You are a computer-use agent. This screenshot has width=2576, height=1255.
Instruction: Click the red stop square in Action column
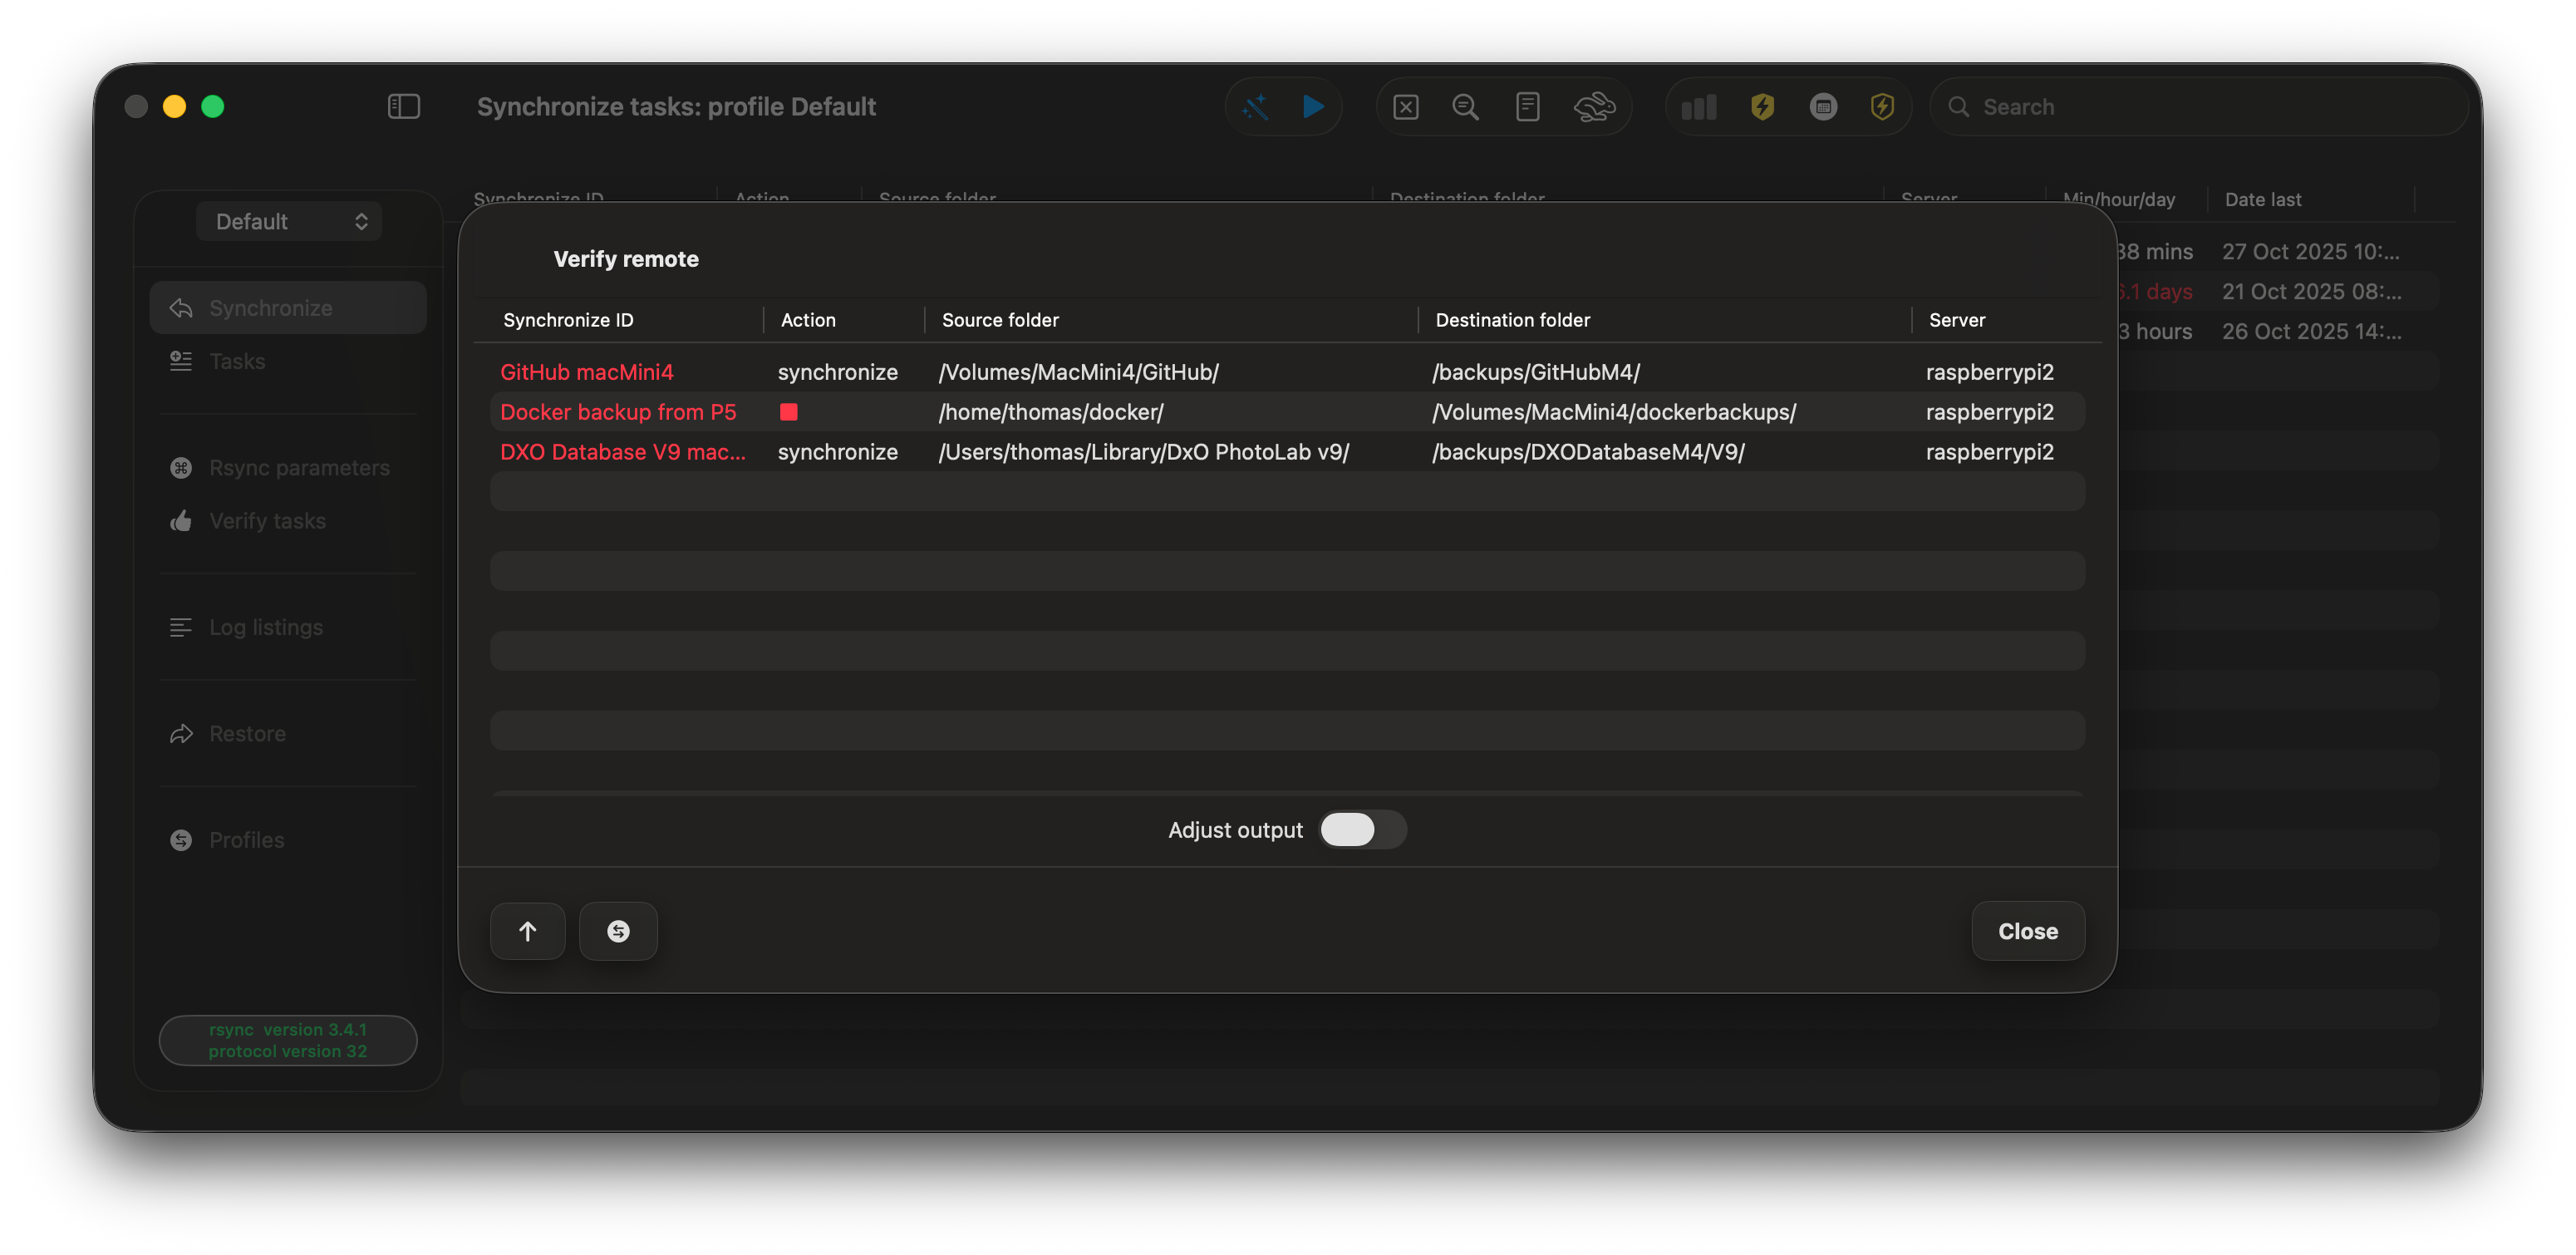tap(788, 412)
